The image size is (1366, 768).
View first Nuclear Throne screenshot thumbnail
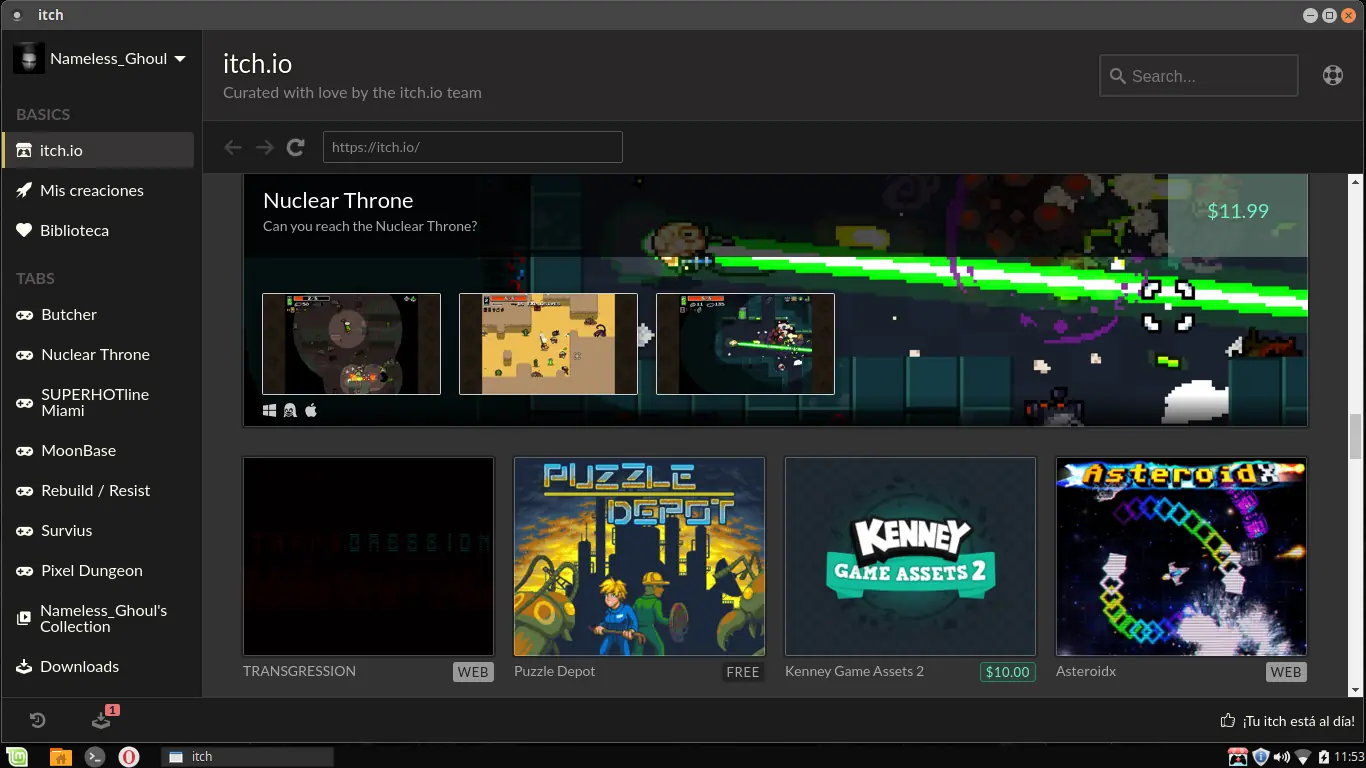(x=351, y=344)
